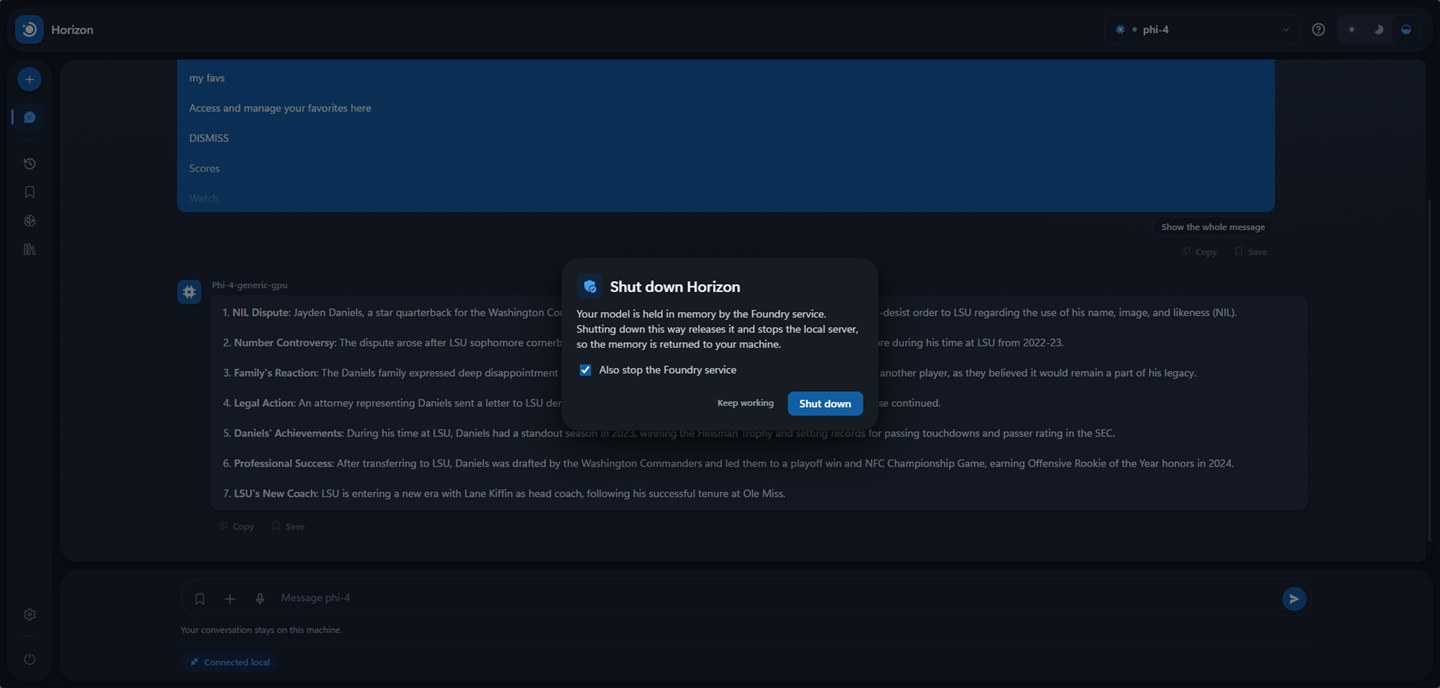Image resolution: width=1440 pixels, height=688 pixels.
Task: Click "Your conversation stays on this machine."
Action: pos(261,630)
